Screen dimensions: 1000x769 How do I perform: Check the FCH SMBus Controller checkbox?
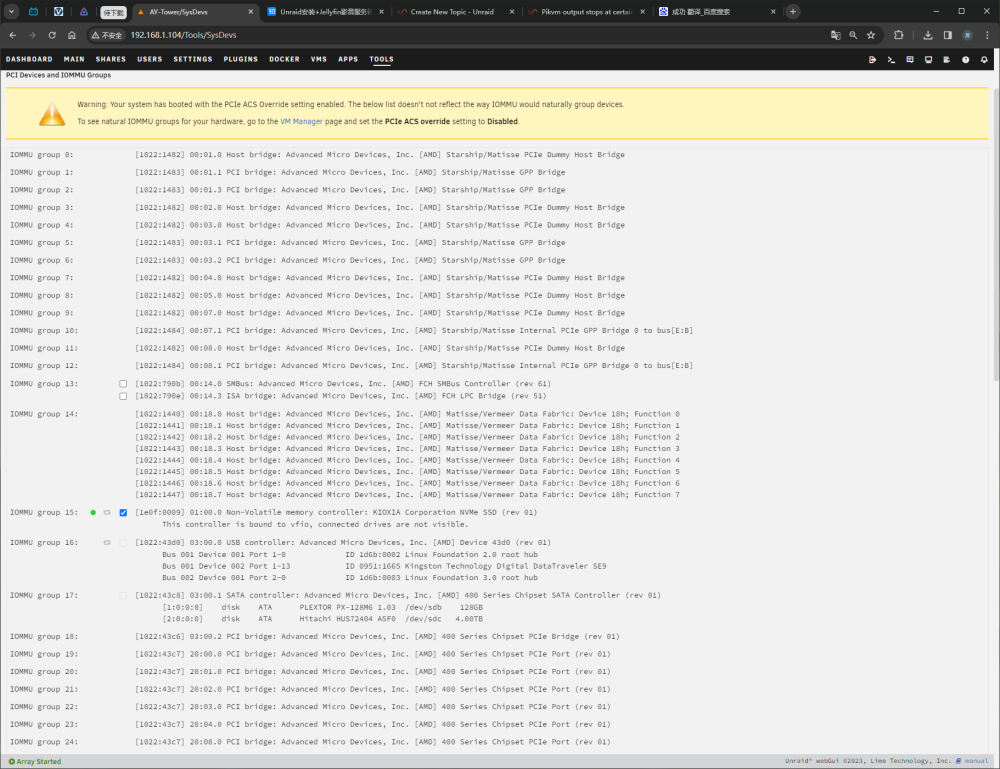123,384
